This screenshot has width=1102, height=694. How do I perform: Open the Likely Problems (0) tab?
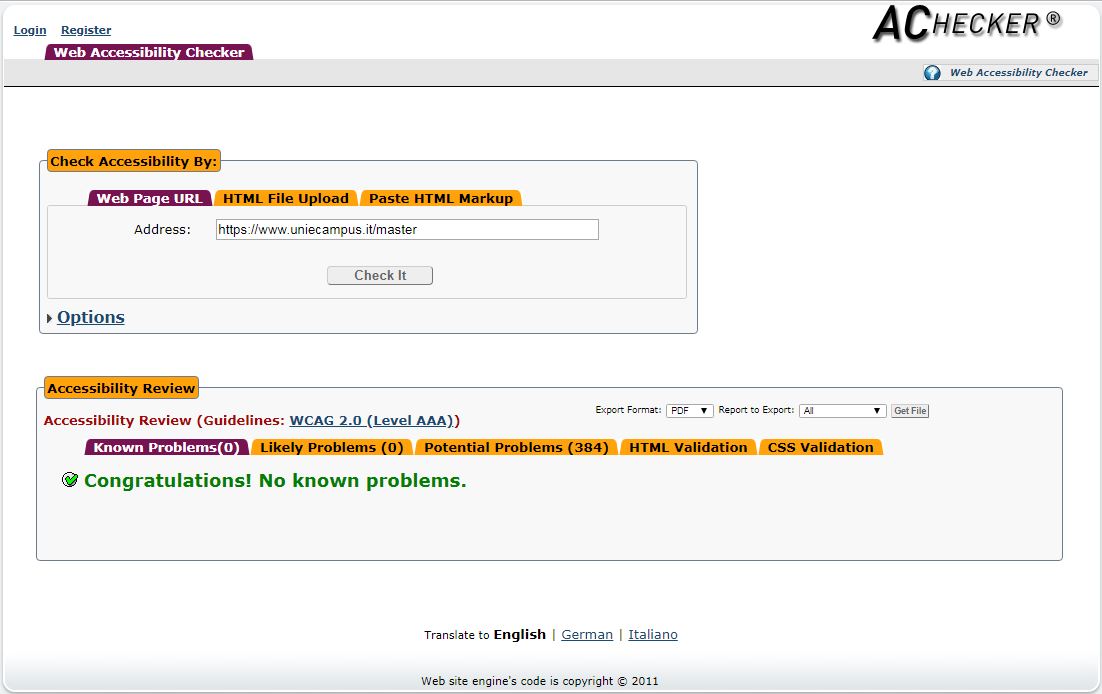(332, 447)
